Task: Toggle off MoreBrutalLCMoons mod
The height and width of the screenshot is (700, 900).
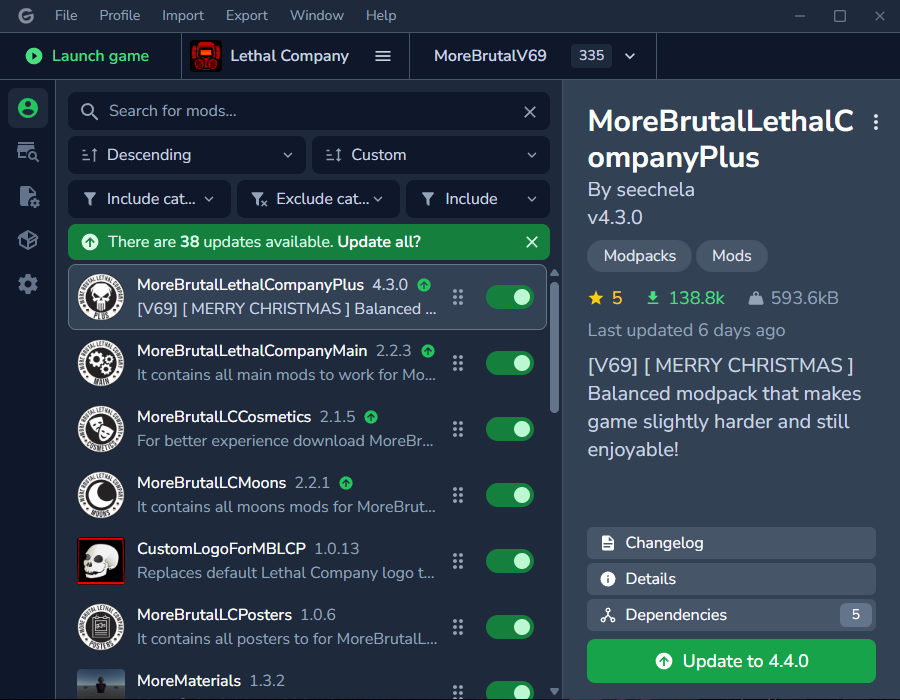Action: (x=510, y=495)
